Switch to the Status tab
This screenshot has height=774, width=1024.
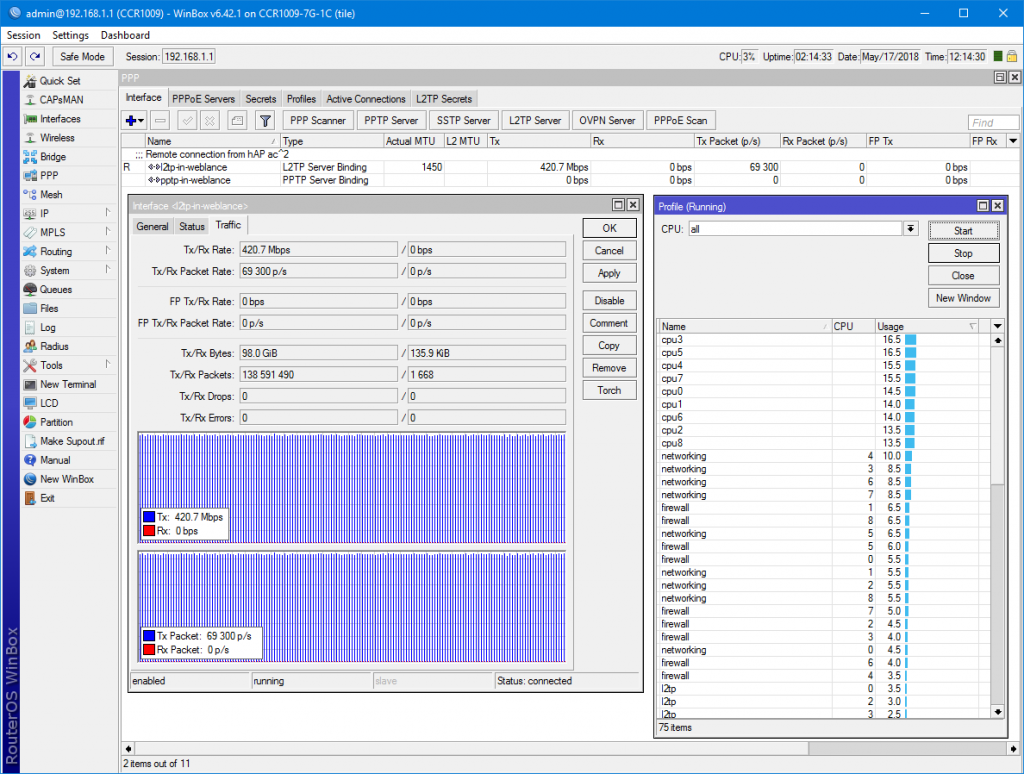pos(191,225)
